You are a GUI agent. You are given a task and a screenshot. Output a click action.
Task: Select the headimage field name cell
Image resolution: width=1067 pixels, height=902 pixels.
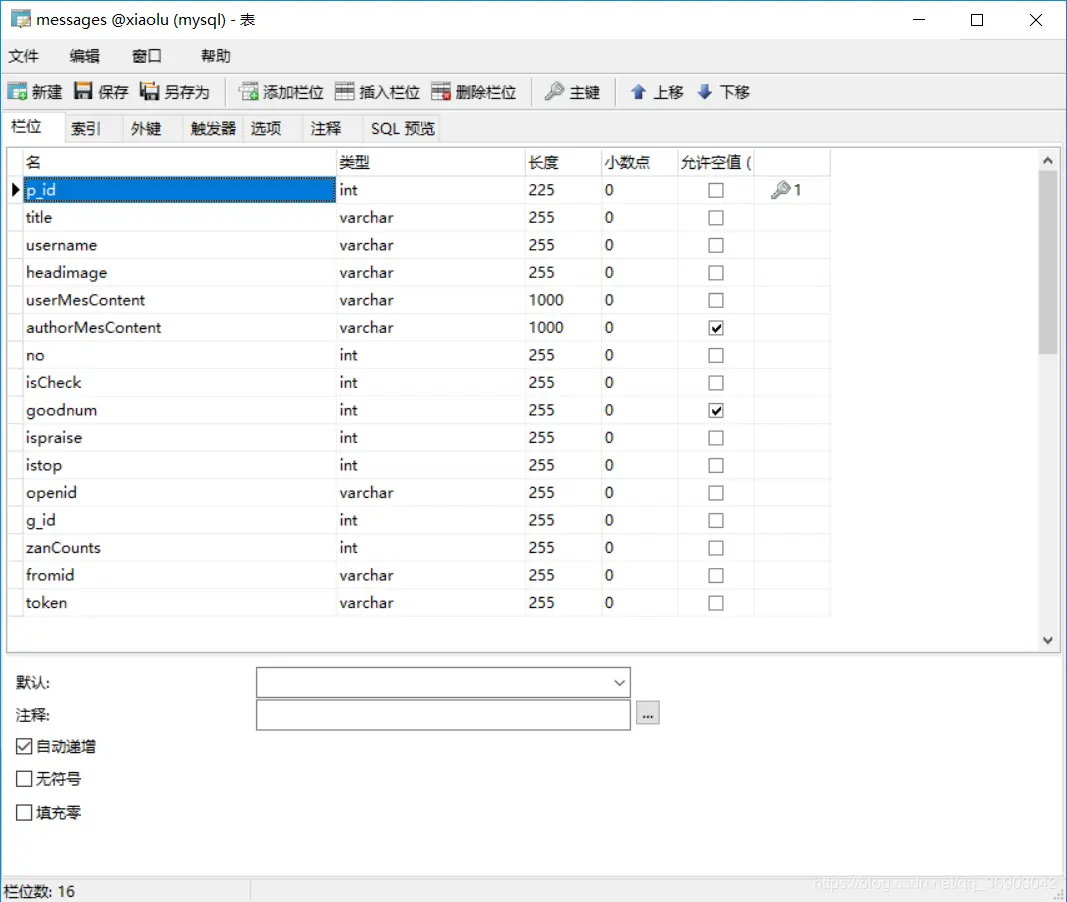(180, 273)
